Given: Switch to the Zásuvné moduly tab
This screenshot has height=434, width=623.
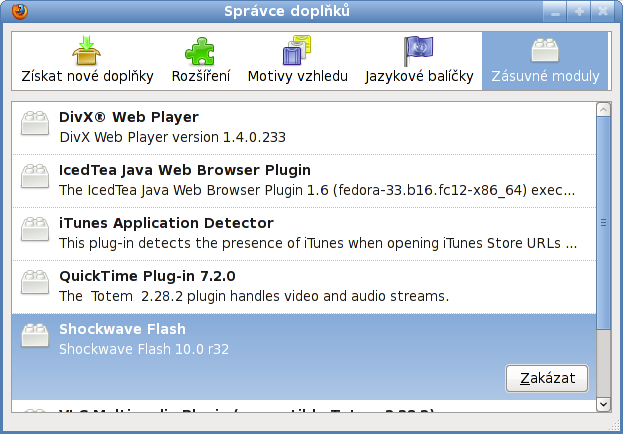Looking at the screenshot, I should pyautogui.click(x=544, y=62).
